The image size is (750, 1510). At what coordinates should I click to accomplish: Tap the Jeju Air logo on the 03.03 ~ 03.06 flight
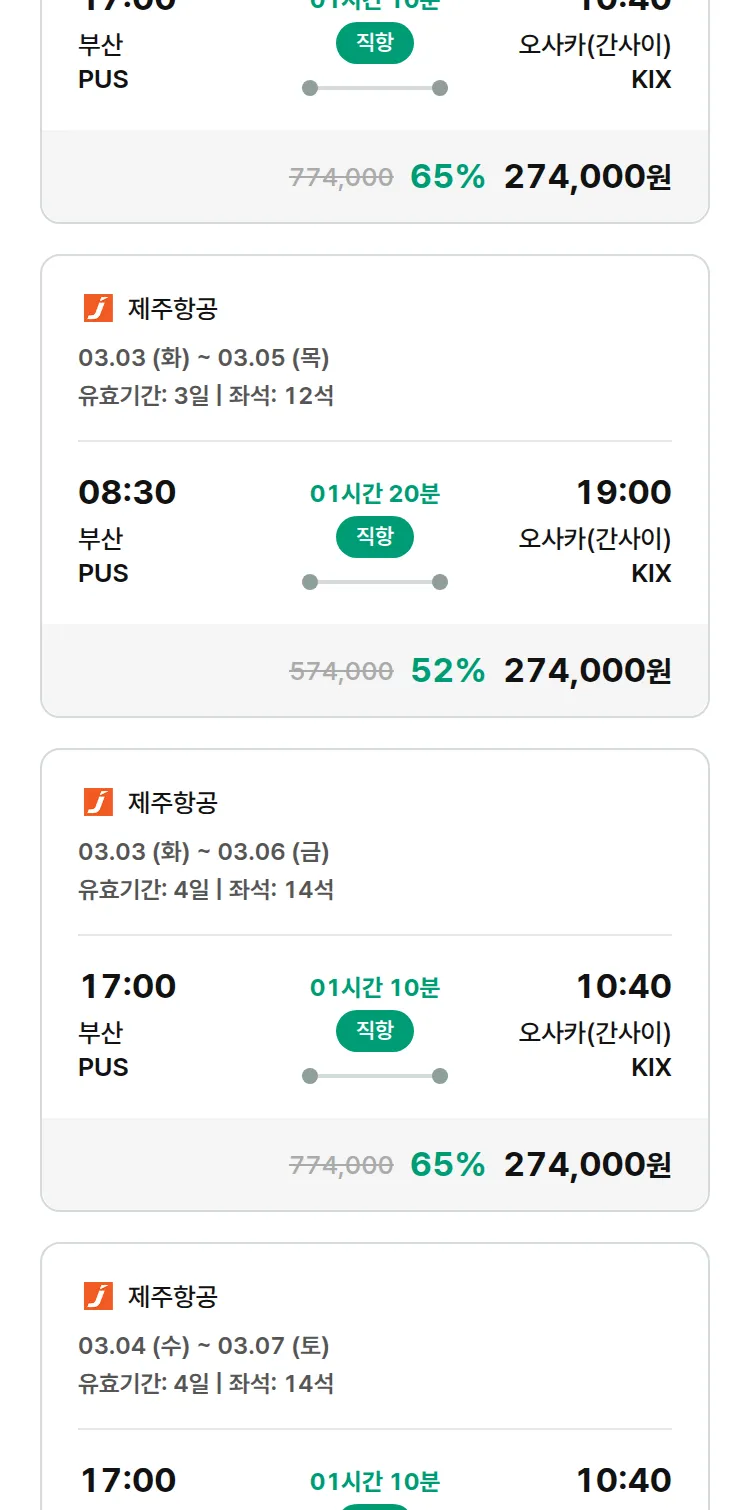pyautogui.click(x=98, y=802)
